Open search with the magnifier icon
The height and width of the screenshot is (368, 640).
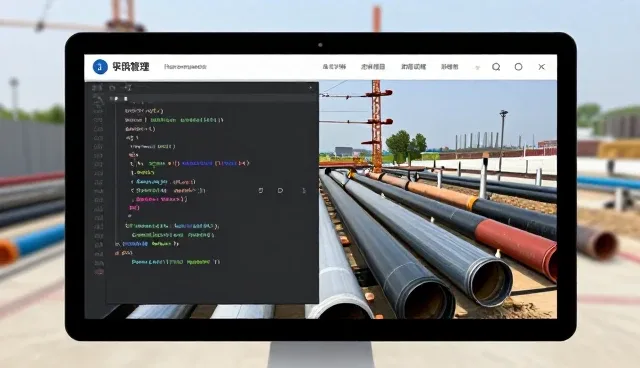(496, 67)
